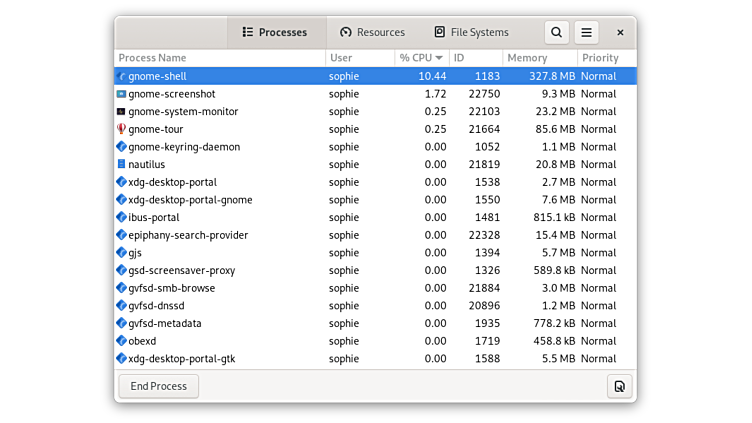This screenshot has width=752, height=423.
Task: Click the process properties icon at bottom right
Action: tap(619, 386)
